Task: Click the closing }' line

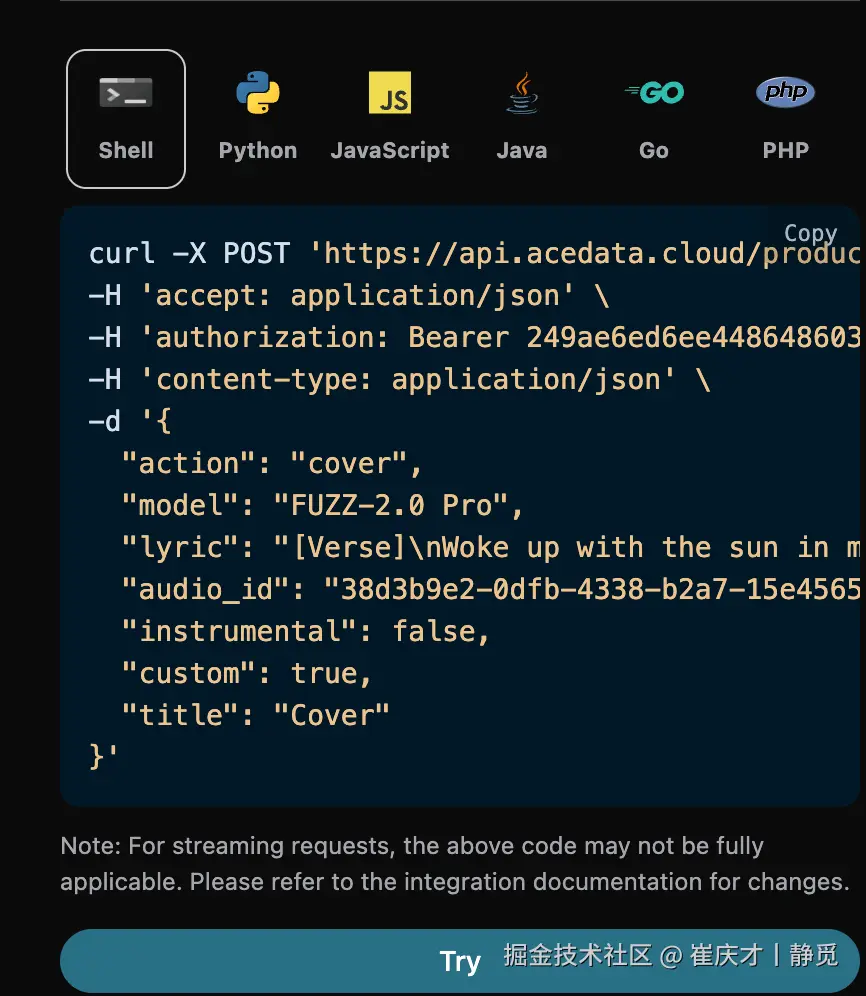Action: coord(104,757)
